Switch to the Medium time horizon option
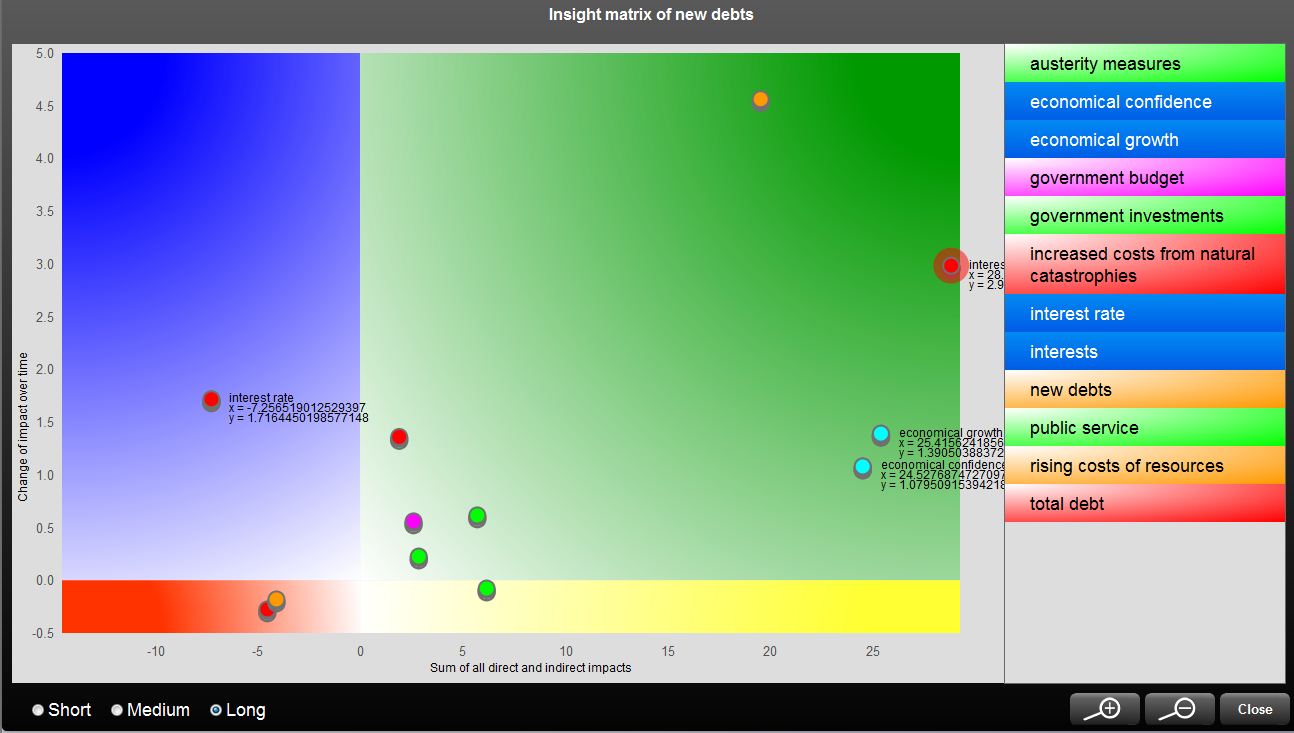The height and width of the screenshot is (733, 1294). (117, 710)
